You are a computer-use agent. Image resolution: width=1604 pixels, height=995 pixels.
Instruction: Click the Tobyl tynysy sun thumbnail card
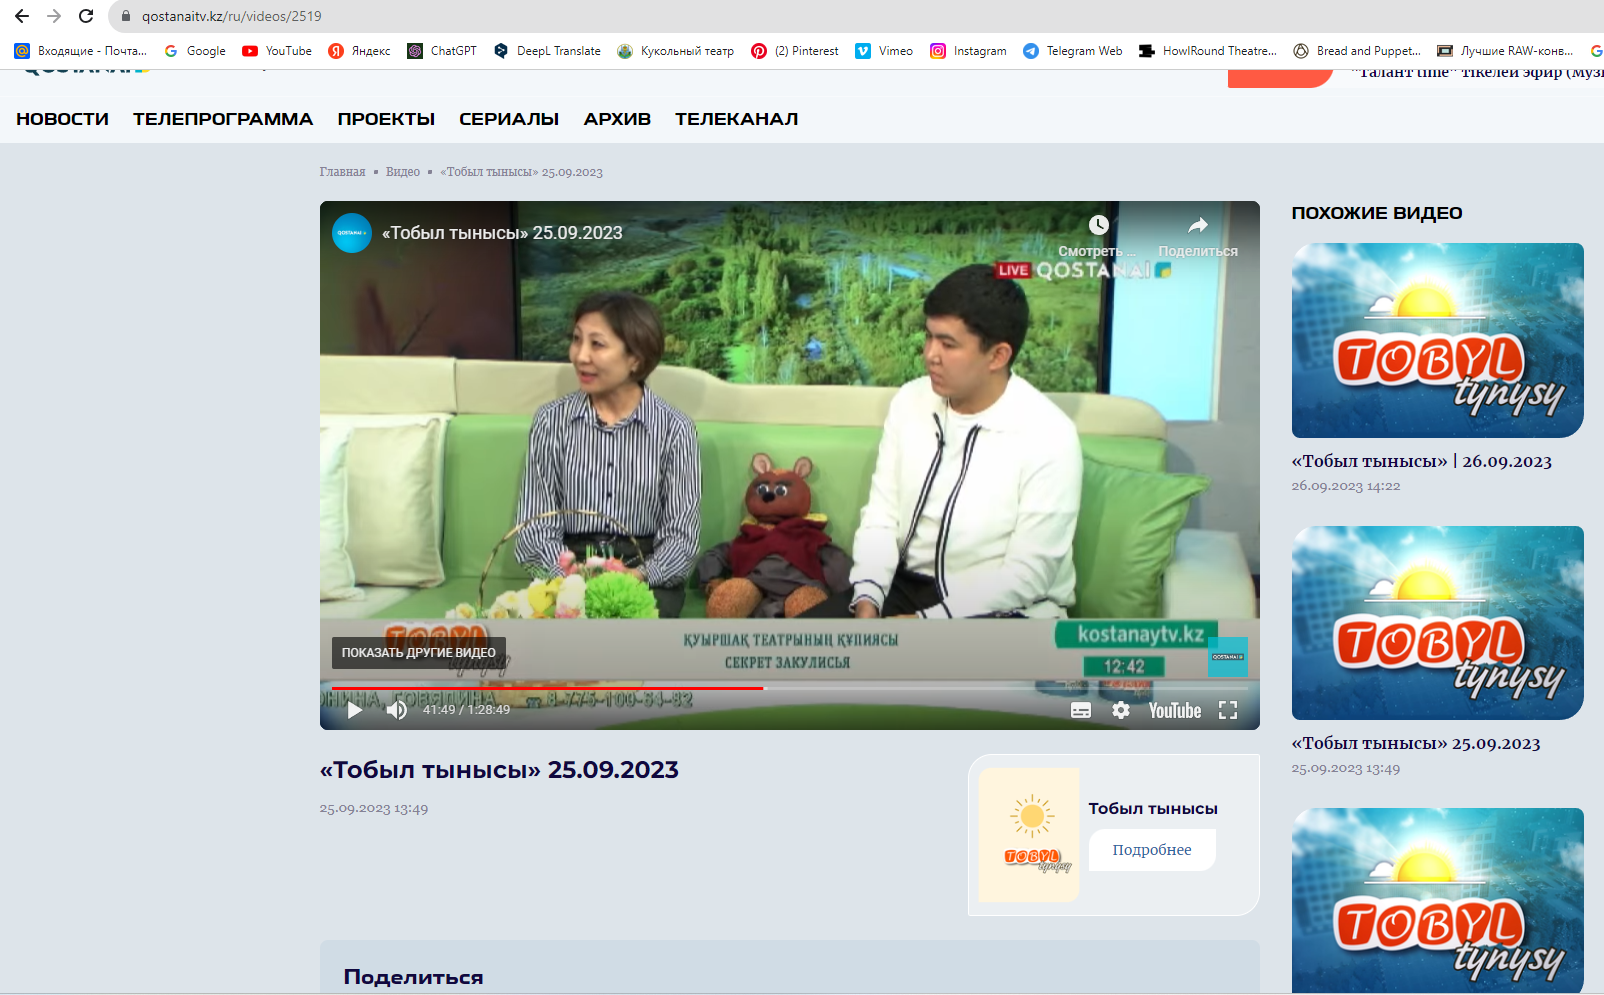click(1029, 835)
